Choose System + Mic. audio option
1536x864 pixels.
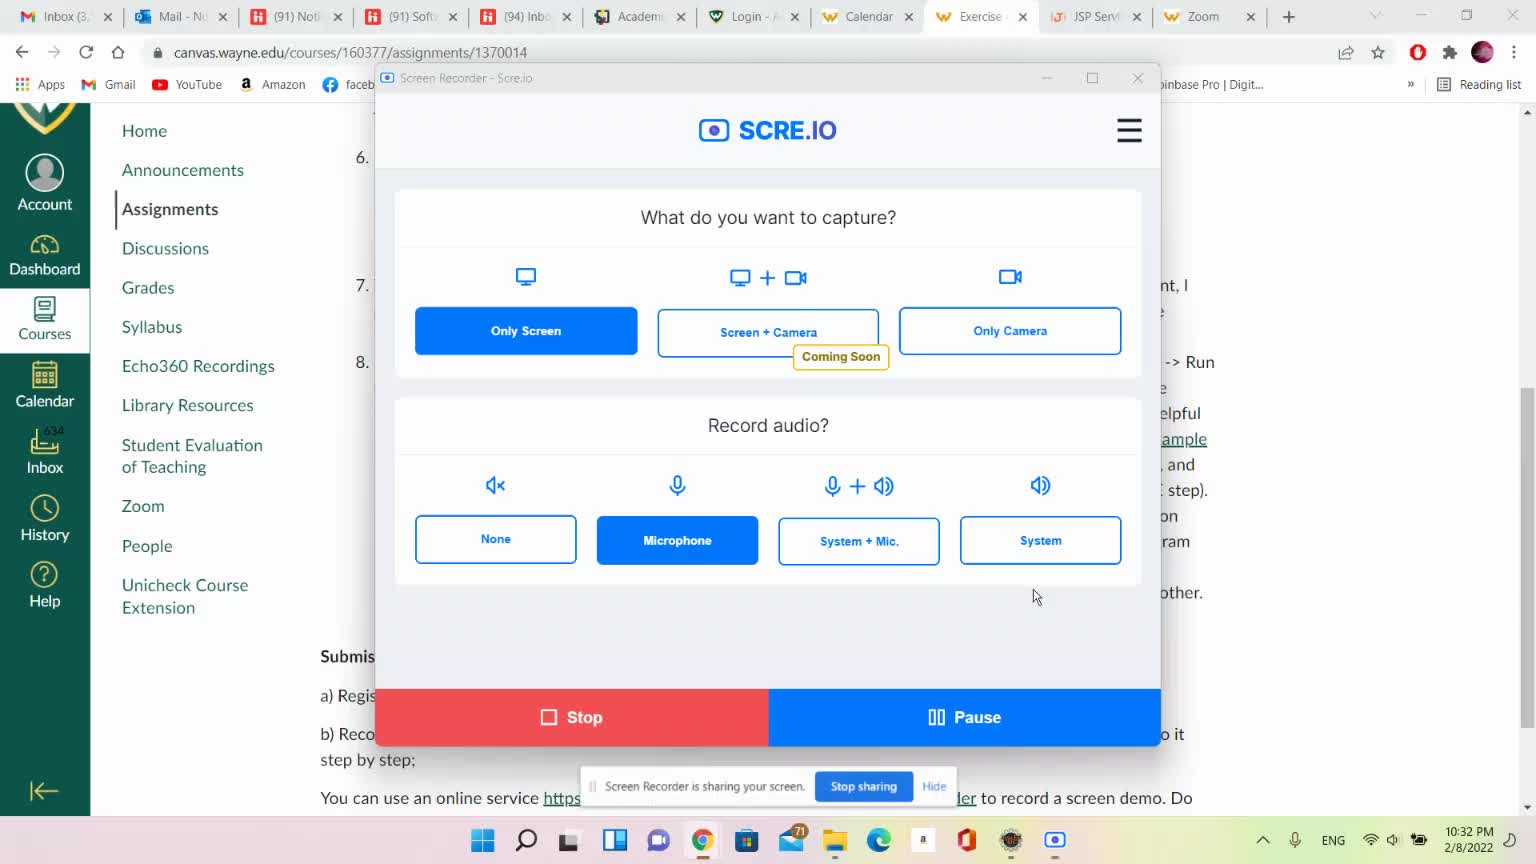click(x=859, y=541)
